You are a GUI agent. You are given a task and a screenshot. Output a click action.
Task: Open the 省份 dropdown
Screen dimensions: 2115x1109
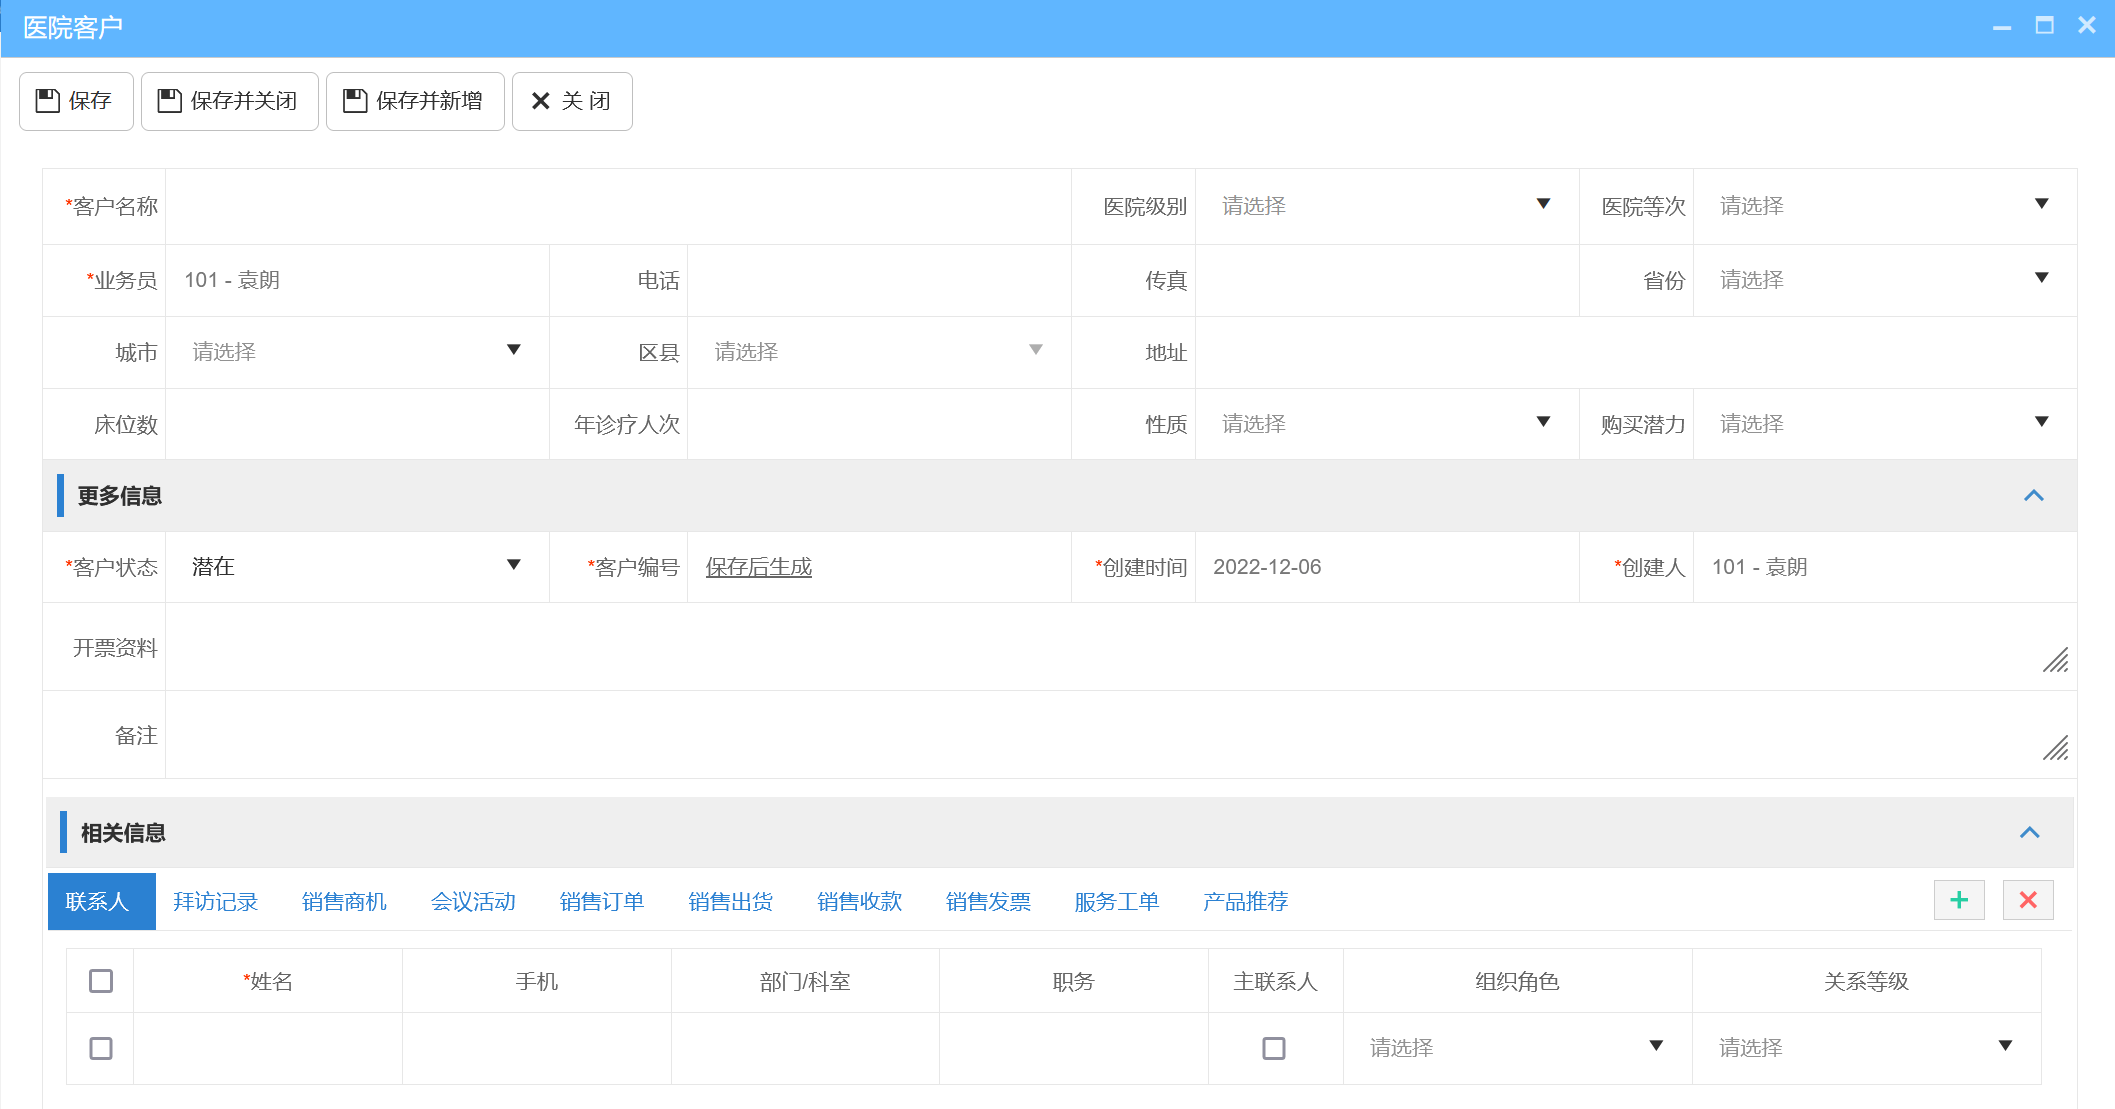2041,280
